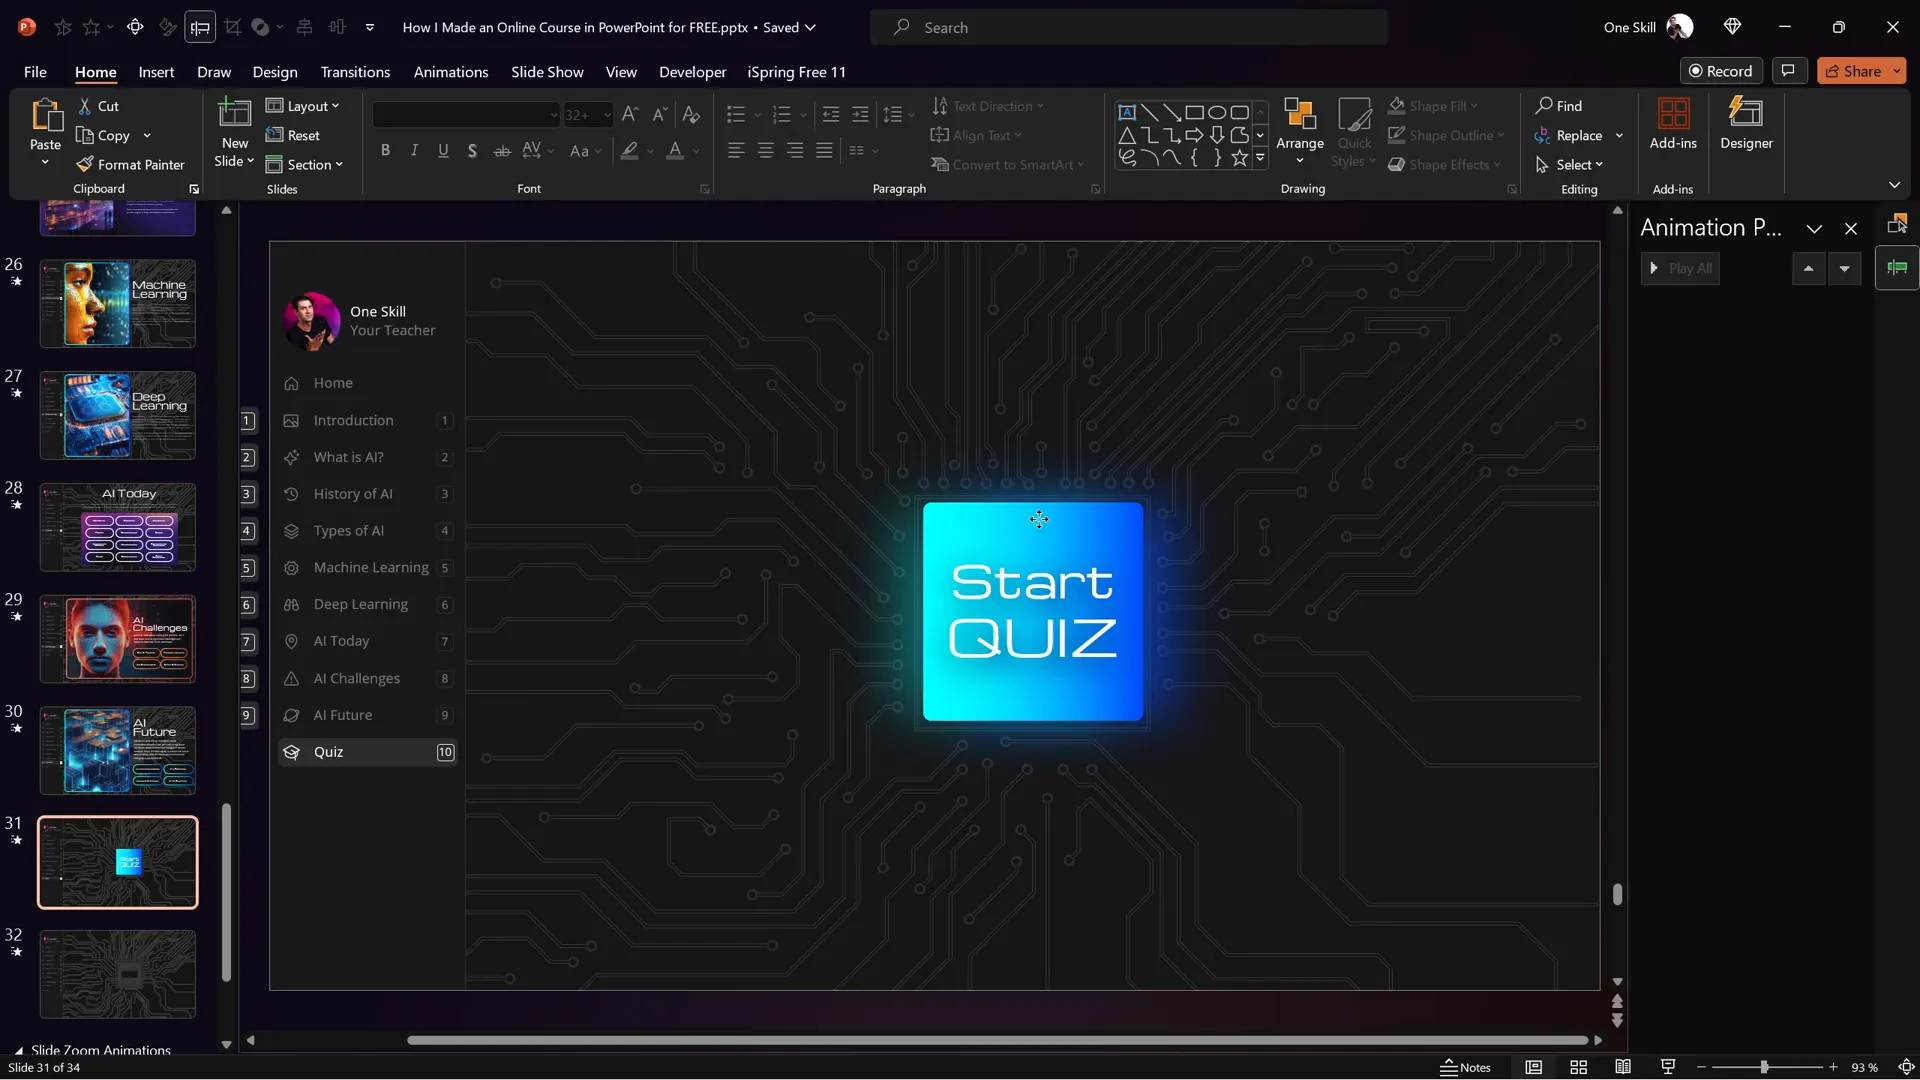Switch to the Animations tab
Screen dimensions: 1920x1080
point(451,72)
